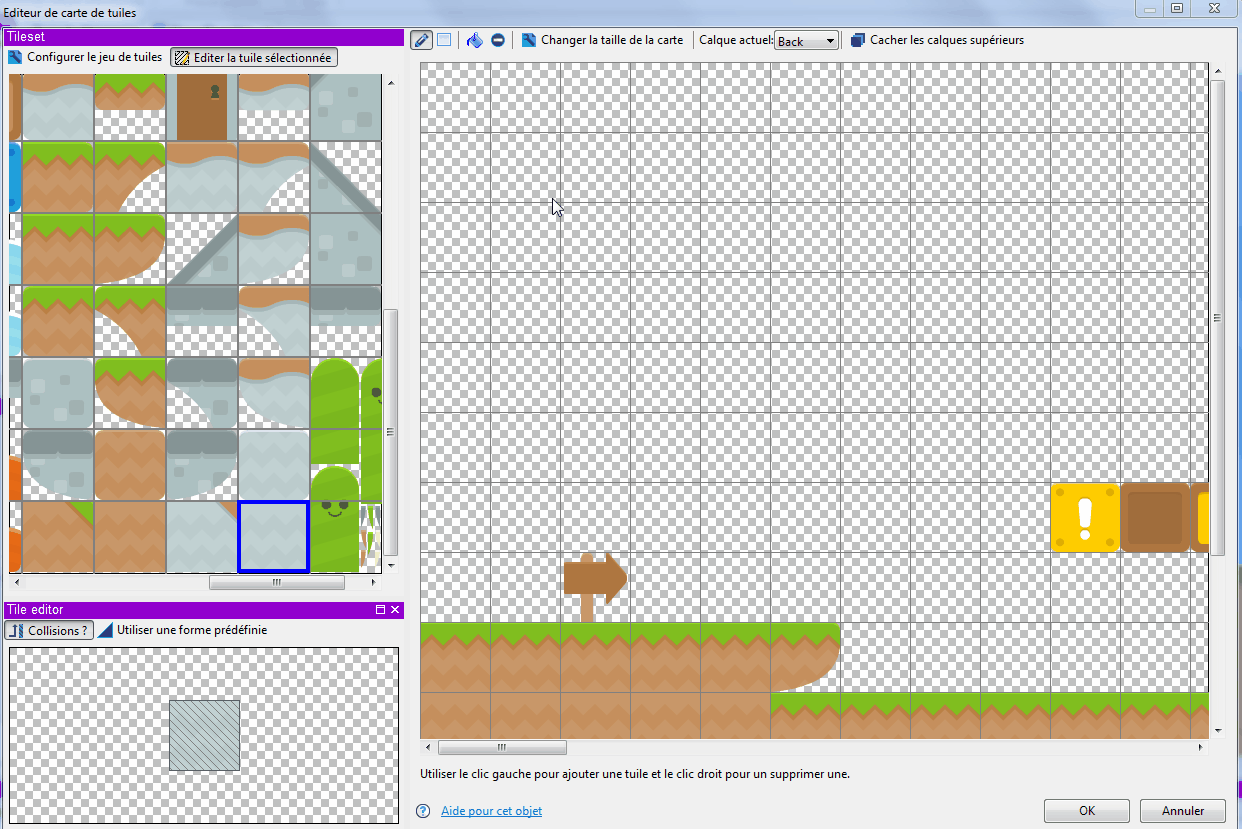Maximize the Tile editor panel
The width and height of the screenshot is (1242, 829).
380,610
